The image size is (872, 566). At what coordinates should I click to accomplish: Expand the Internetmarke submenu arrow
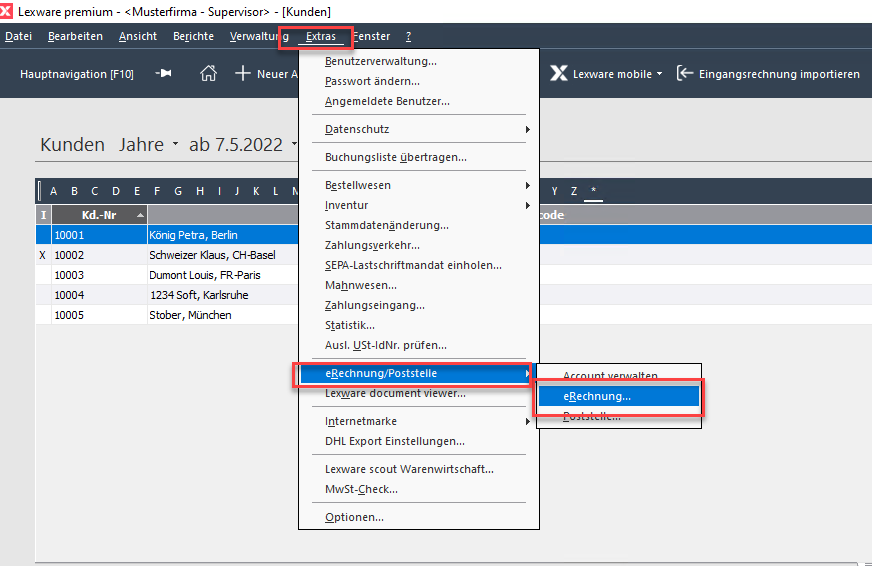tap(527, 421)
